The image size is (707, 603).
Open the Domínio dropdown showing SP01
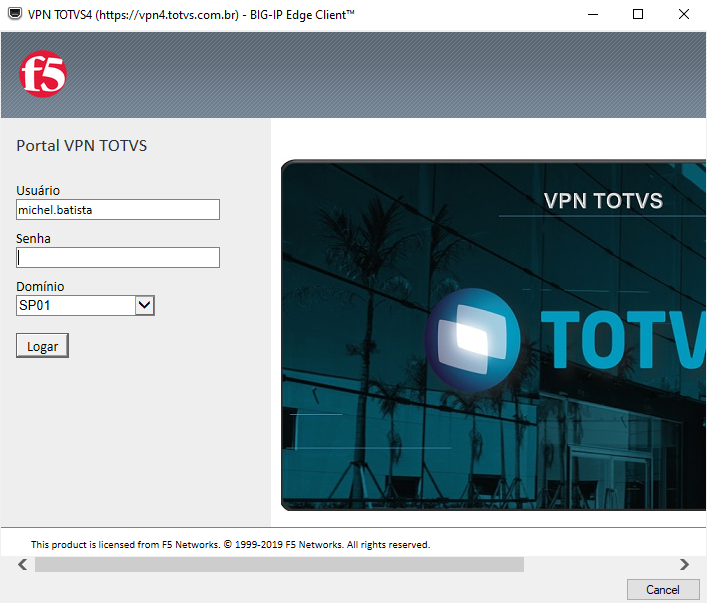click(x=85, y=305)
